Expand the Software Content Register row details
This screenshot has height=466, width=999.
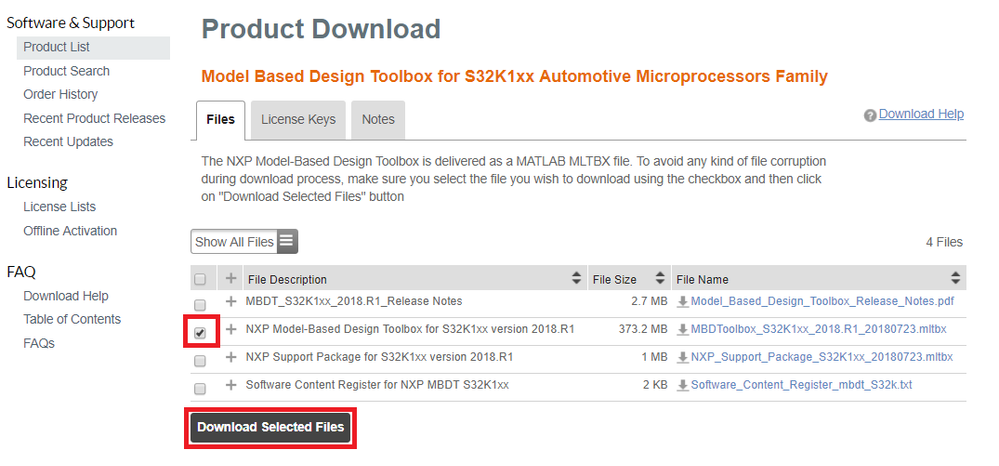pyautogui.click(x=231, y=385)
